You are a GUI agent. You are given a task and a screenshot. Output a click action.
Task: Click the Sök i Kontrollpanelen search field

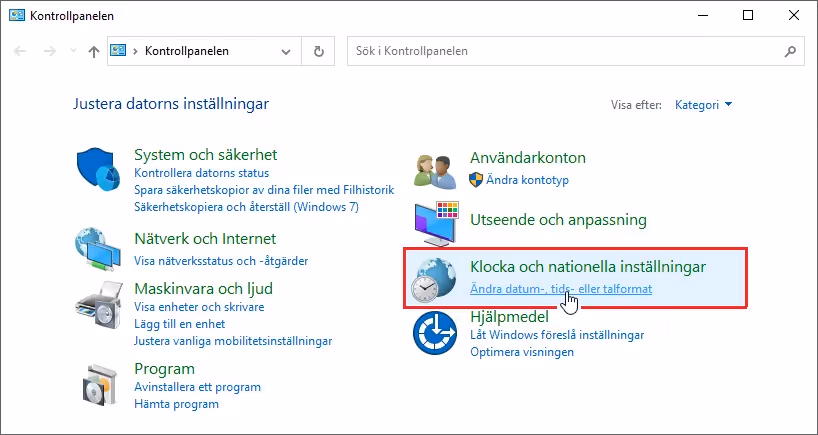575,51
